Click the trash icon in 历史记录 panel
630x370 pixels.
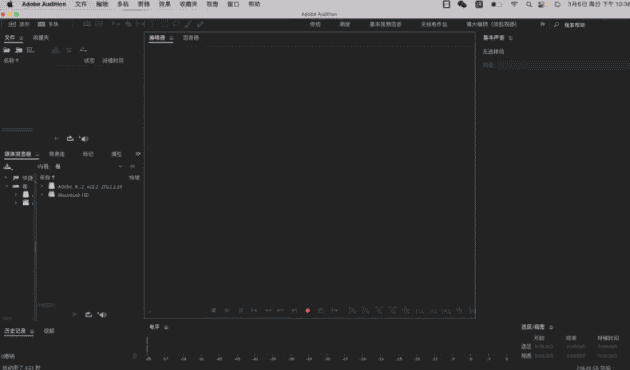click(x=135, y=356)
